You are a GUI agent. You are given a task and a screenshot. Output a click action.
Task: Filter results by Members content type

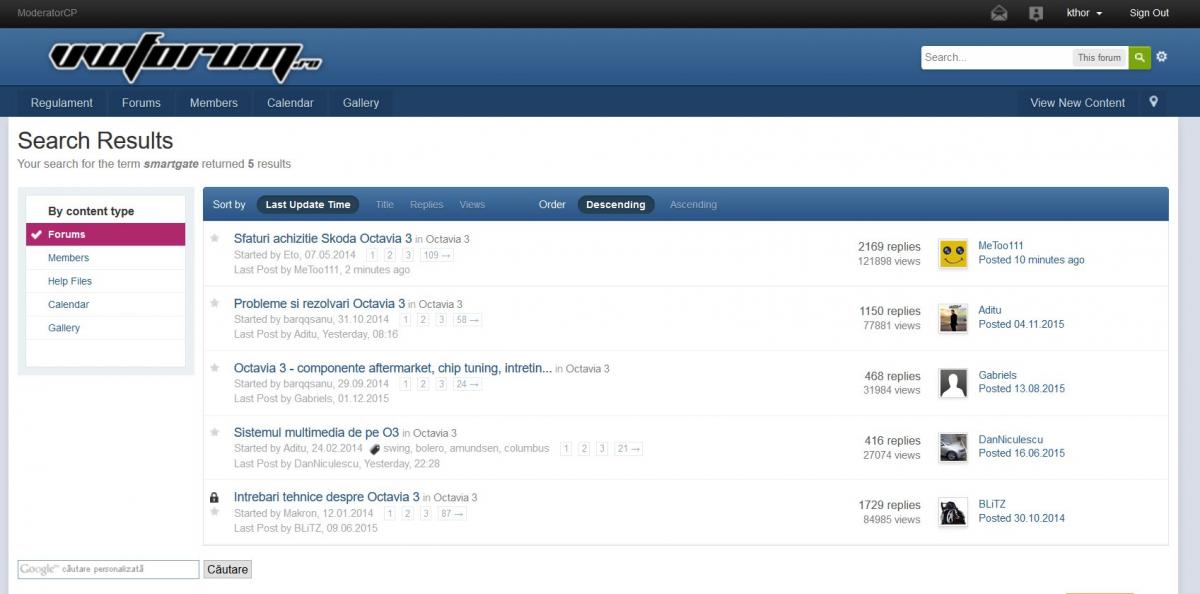click(x=105, y=258)
